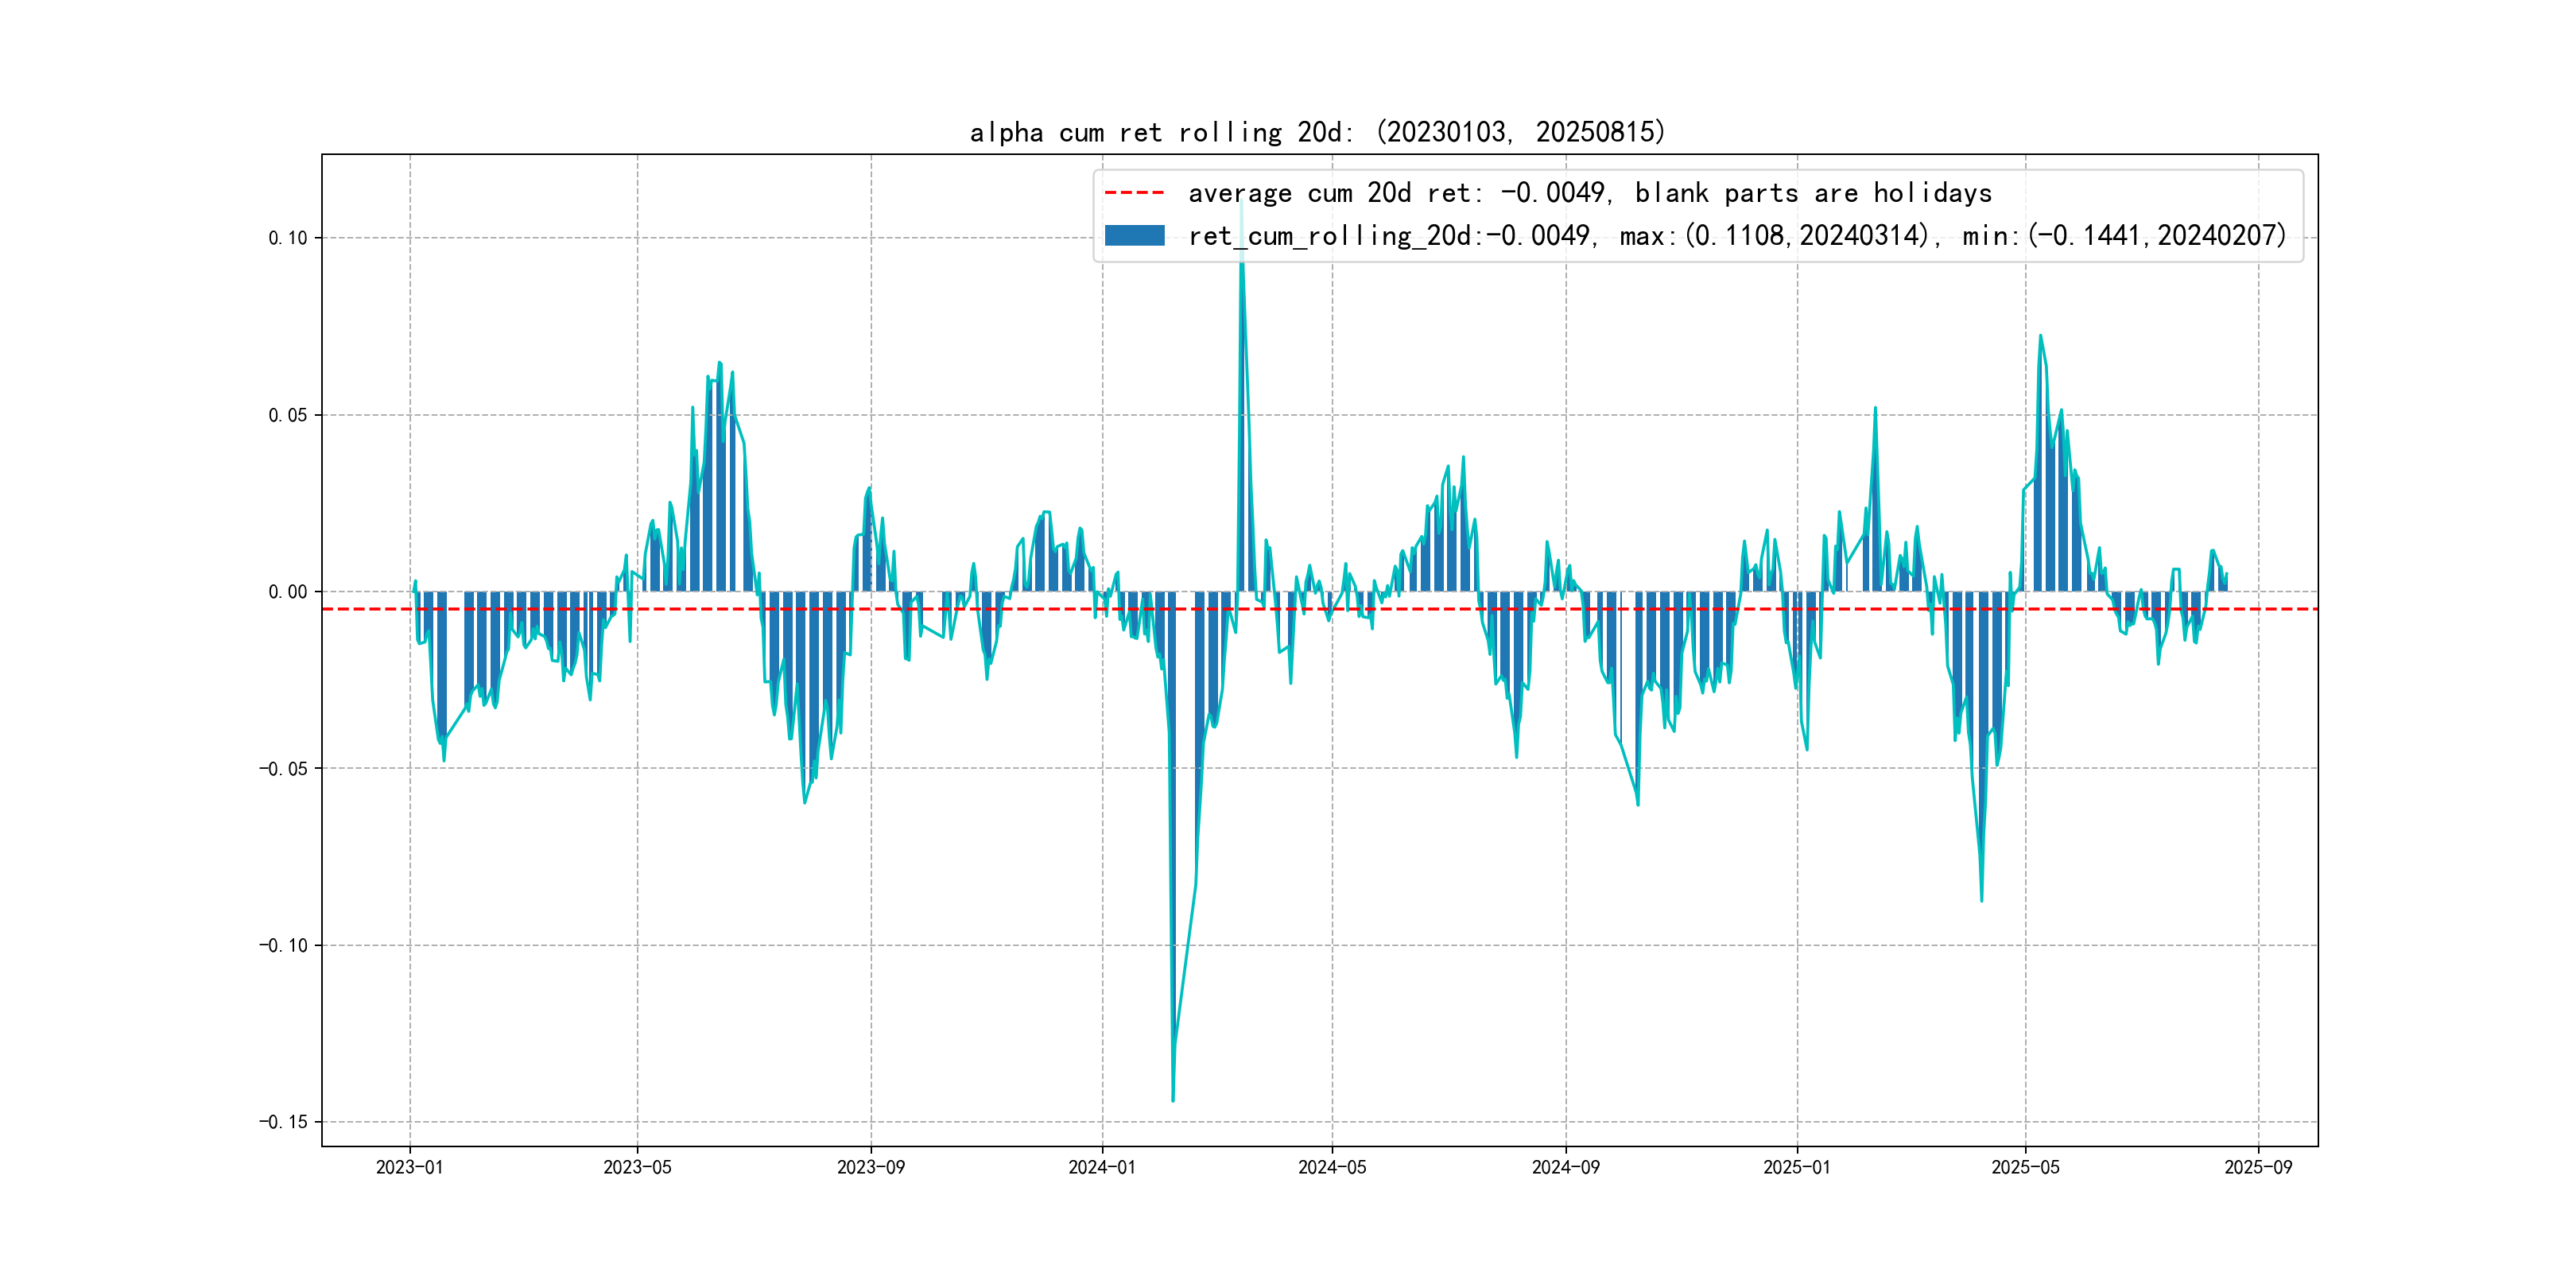The height and width of the screenshot is (1288, 2576).
Task: Click the 2025-09 x-axis label
Action: 2257,1167
